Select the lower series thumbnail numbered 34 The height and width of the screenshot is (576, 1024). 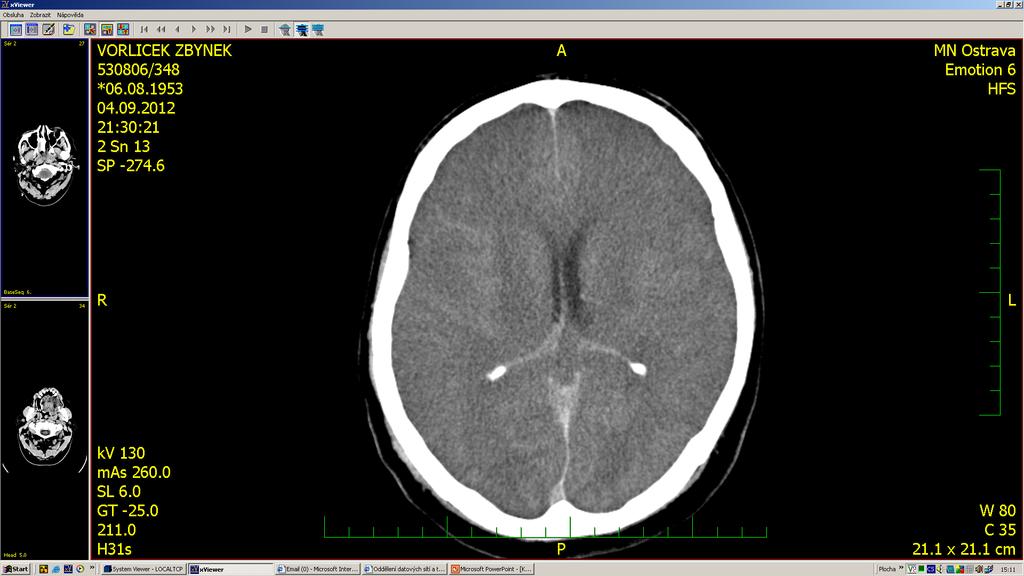pyautogui.click(x=44, y=430)
